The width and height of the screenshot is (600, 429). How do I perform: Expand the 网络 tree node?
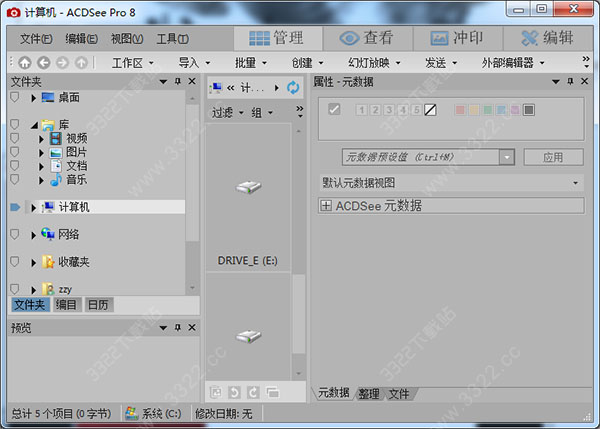[33, 235]
